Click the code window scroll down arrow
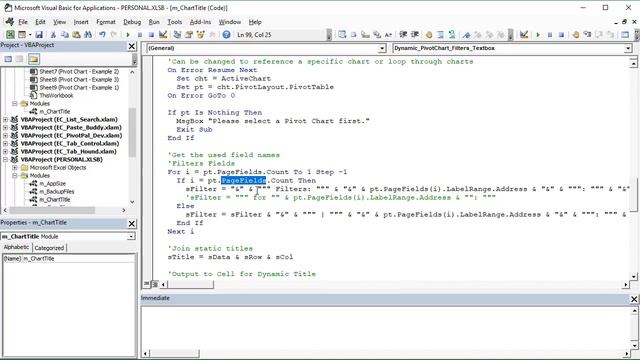Viewport: 640px width, 360px height. coord(633,277)
